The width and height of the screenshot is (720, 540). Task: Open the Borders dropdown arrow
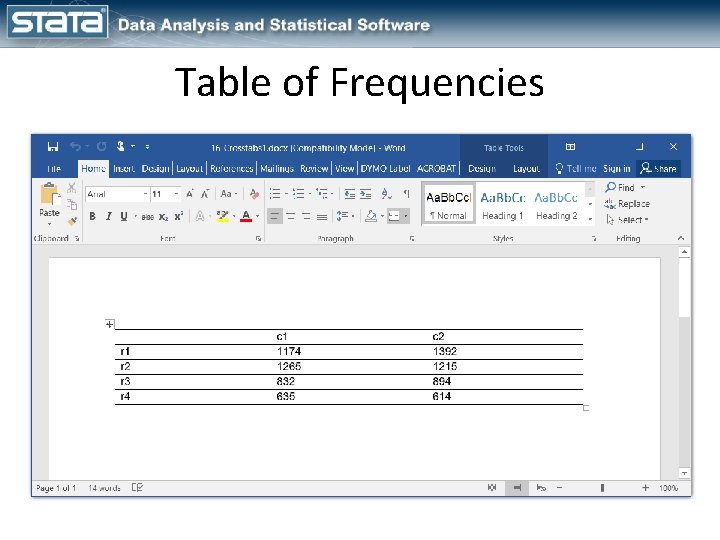pos(405,216)
